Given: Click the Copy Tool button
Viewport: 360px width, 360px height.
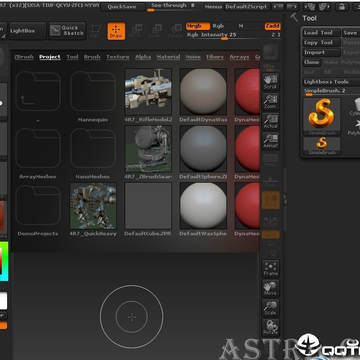Looking at the screenshot, I should (x=322, y=43).
